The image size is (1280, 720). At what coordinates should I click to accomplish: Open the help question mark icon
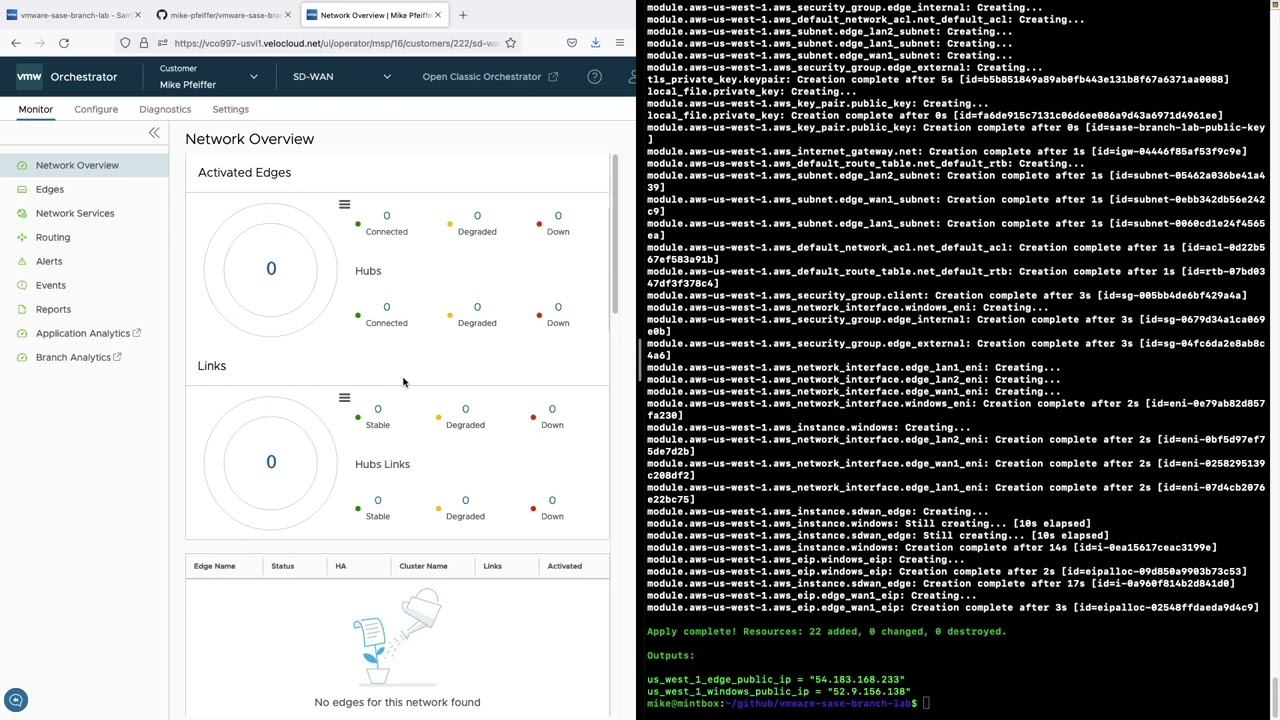[x=594, y=77]
